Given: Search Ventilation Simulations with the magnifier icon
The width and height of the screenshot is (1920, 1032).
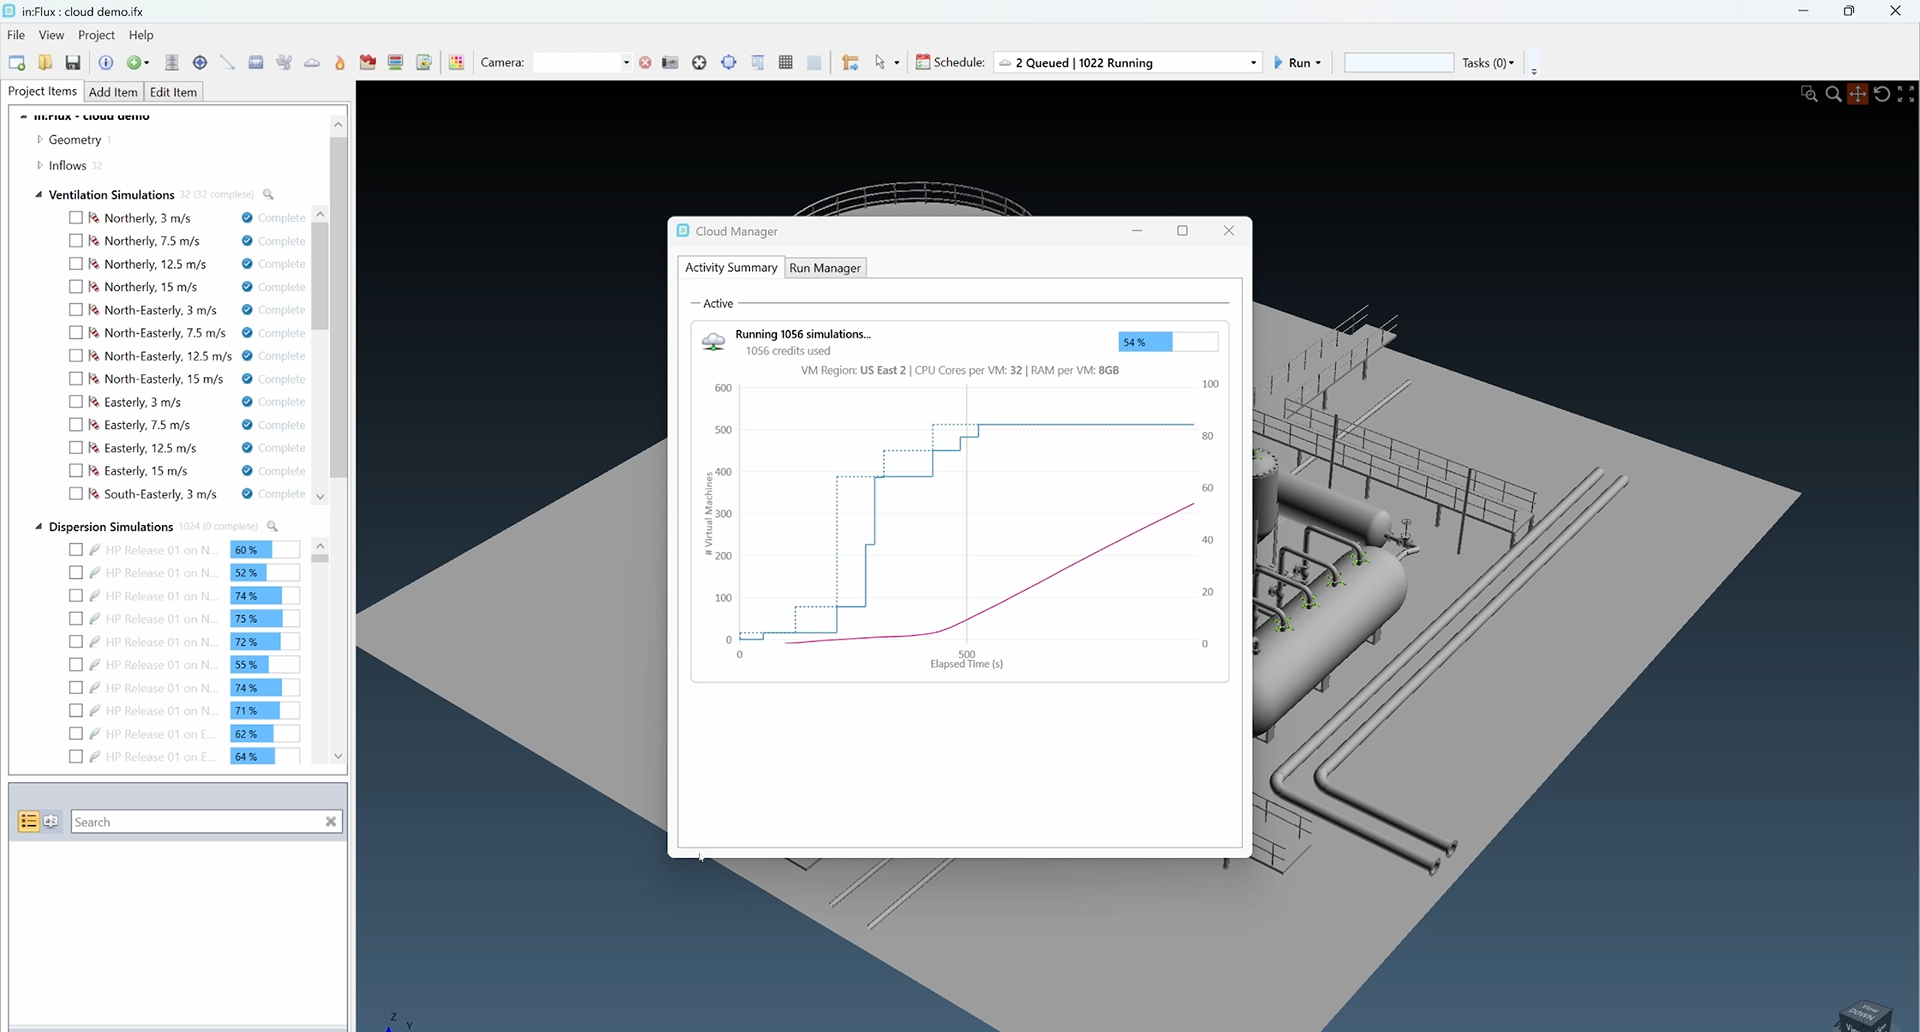Looking at the screenshot, I should [x=268, y=195].
